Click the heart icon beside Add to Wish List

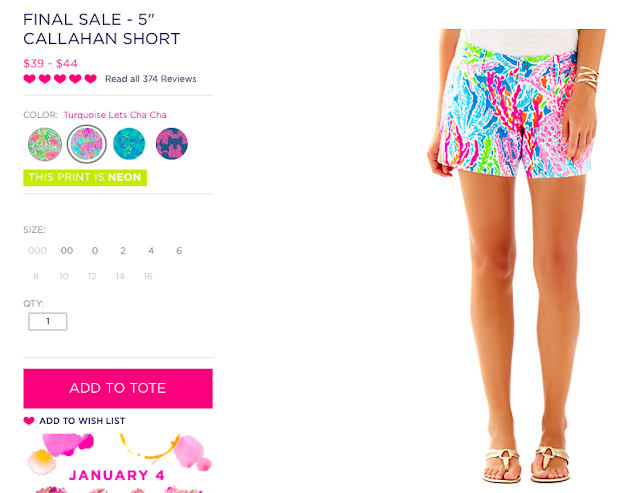tap(29, 421)
